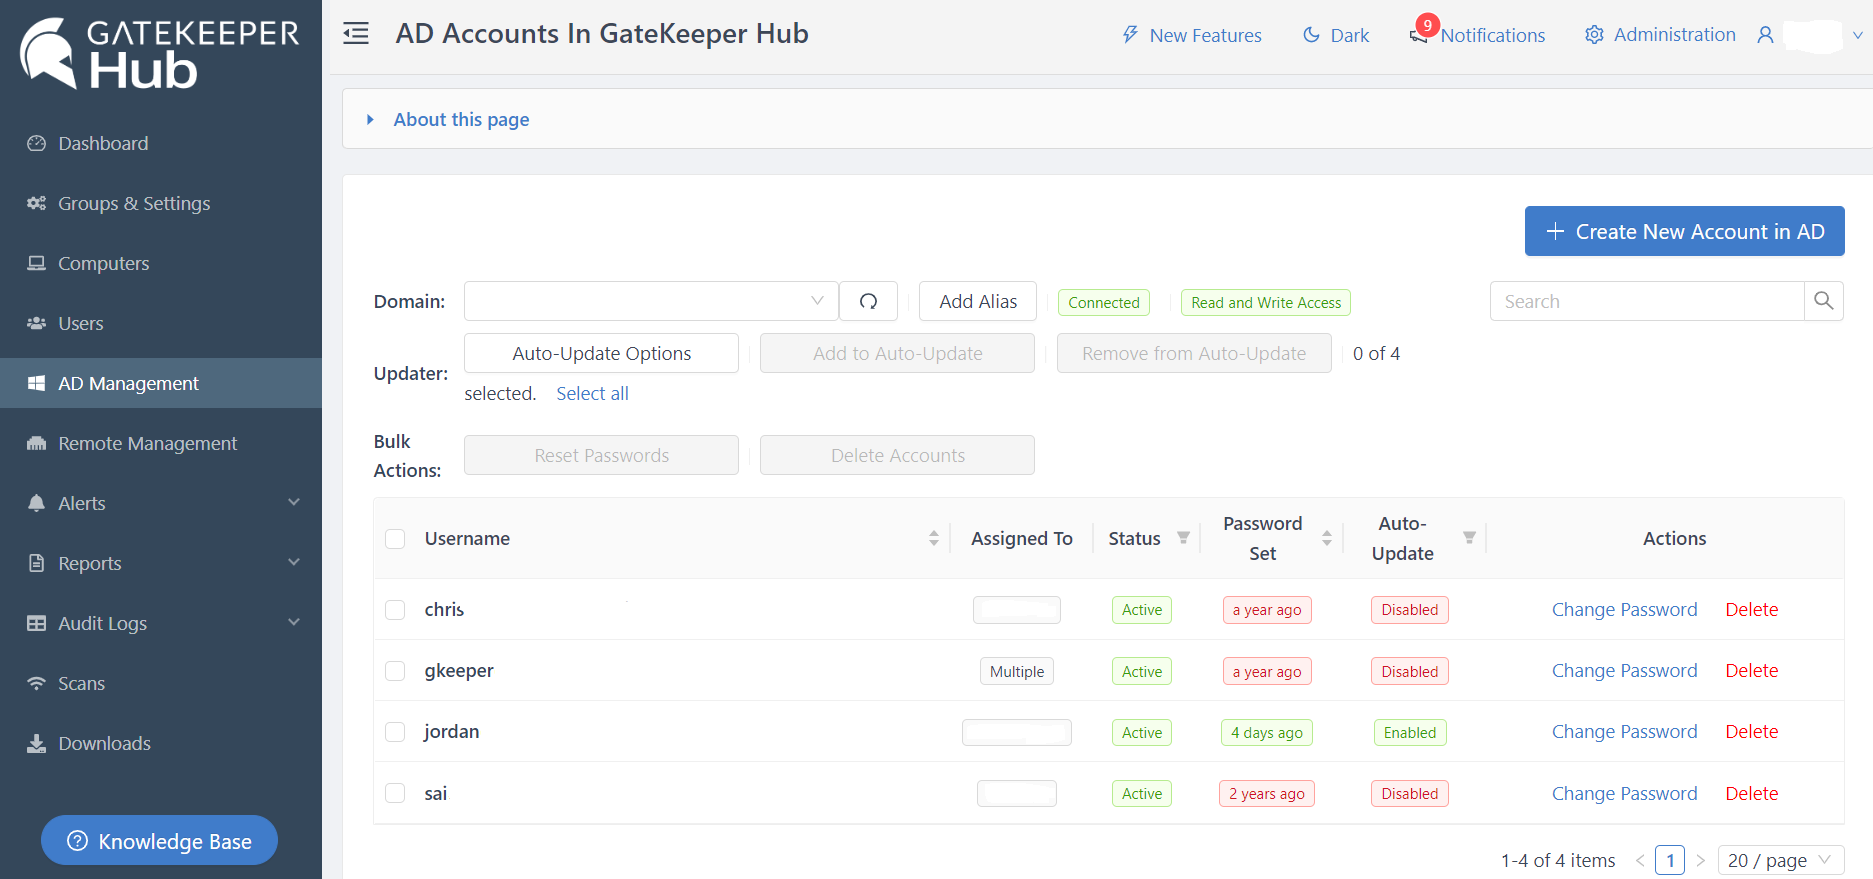This screenshot has width=1873, height=879.
Task: Click the Add Alias button
Action: [x=977, y=301]
